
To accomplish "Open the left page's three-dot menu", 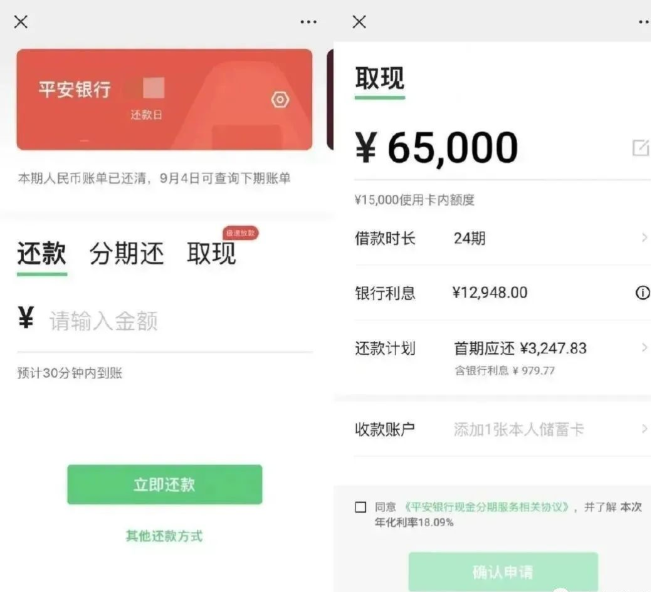I will click(x=308, y=22).
